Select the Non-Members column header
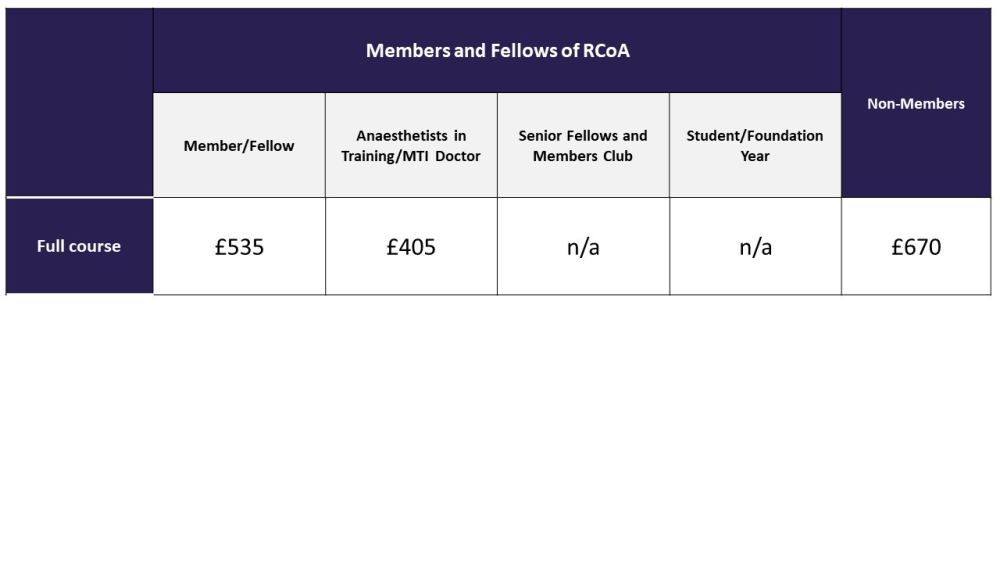Viewport: 1000px width, 563px height. [916, 103]
